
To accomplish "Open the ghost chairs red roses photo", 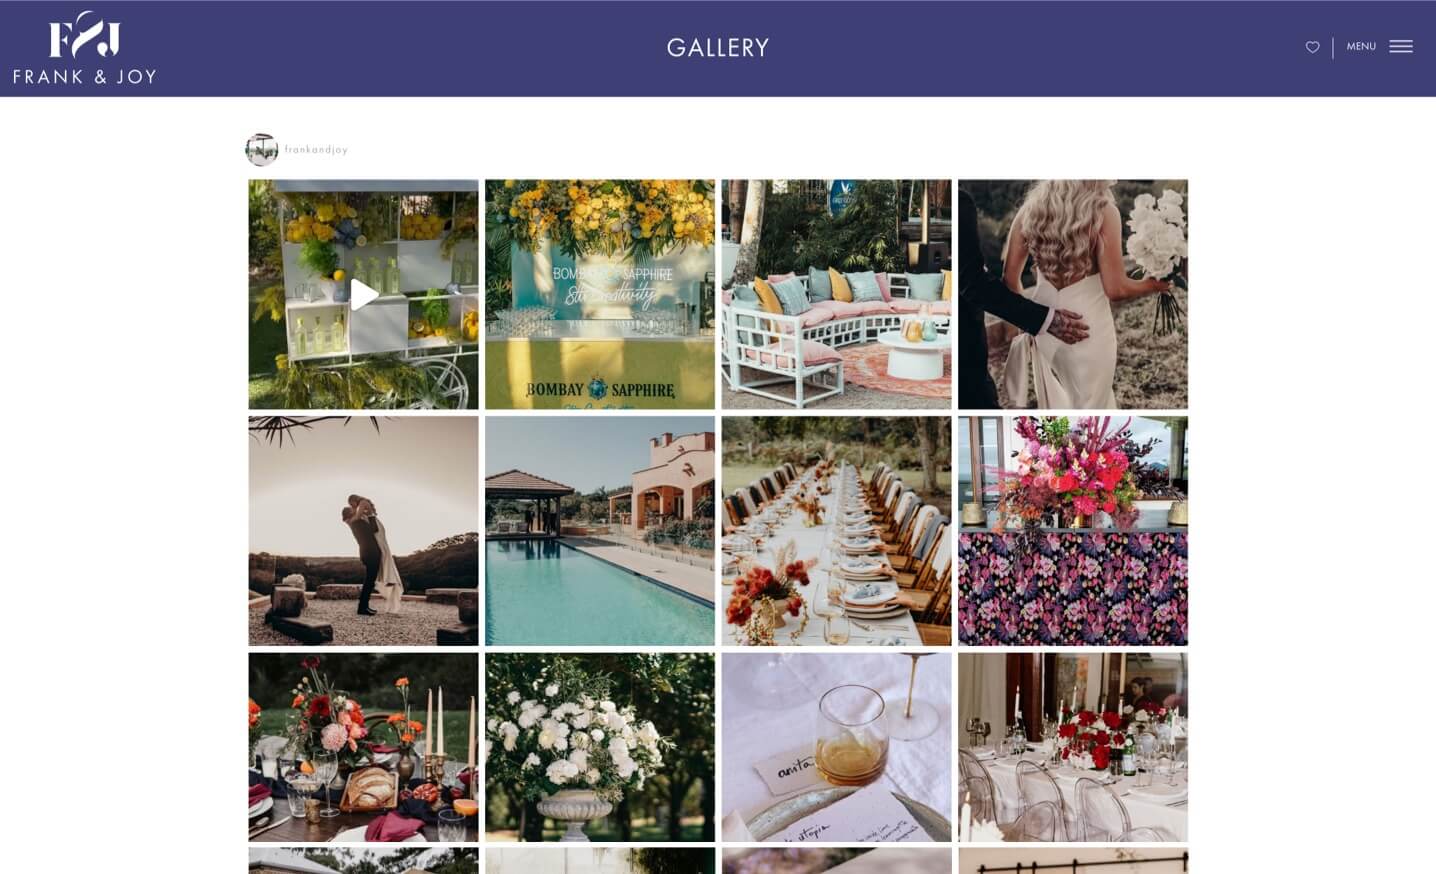I will 1073,747.
